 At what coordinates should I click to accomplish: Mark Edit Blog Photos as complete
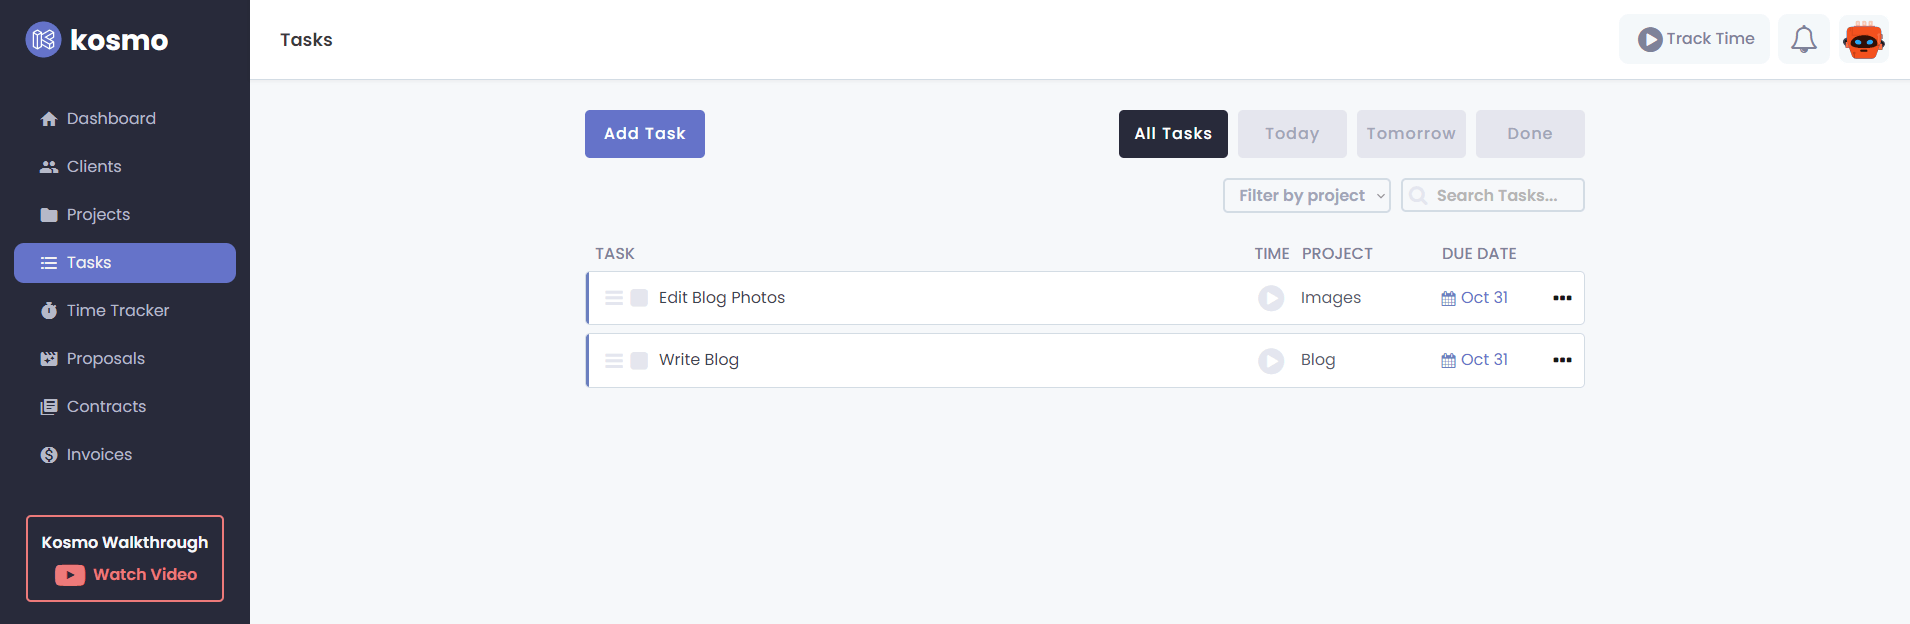pyautogui.click(x=639, y=298)
